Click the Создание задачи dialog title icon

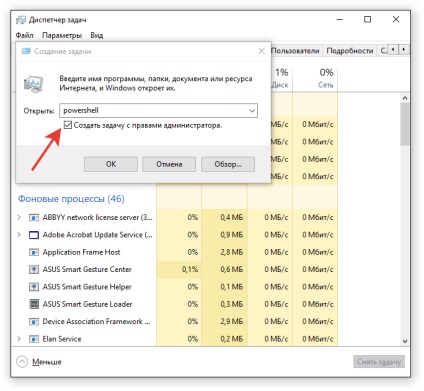26,51
